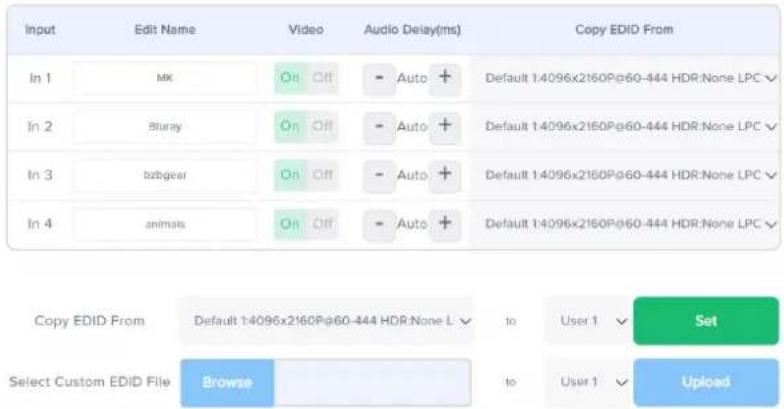The image size is (784, 409).
Task: Turn video Off for In 1
Action: (x=322, y=78)
